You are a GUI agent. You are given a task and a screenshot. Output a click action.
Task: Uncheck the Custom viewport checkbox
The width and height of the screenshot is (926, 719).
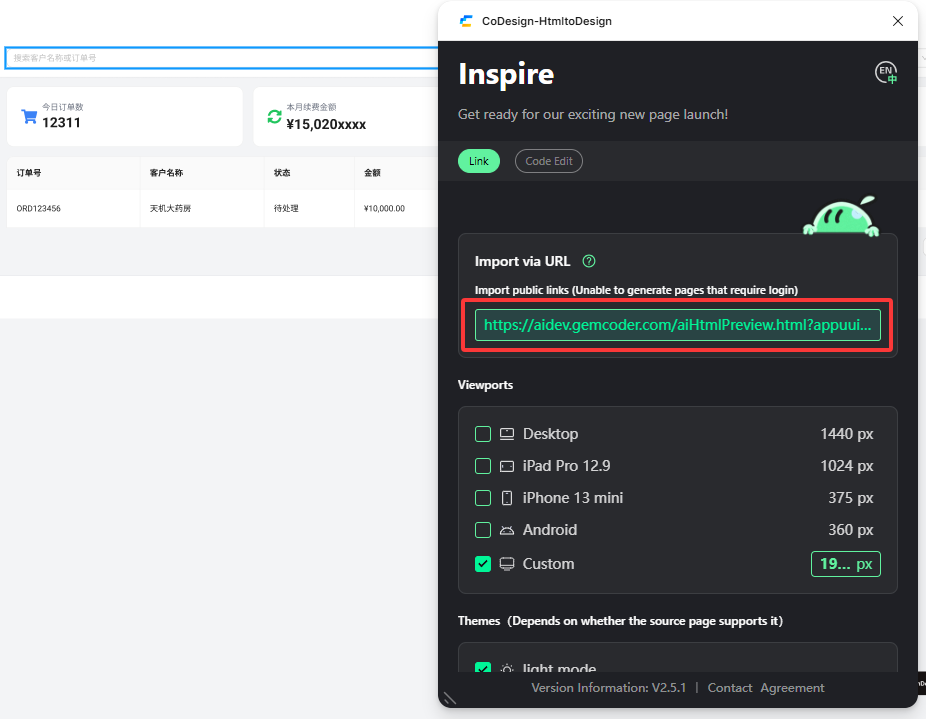[483, 564]
